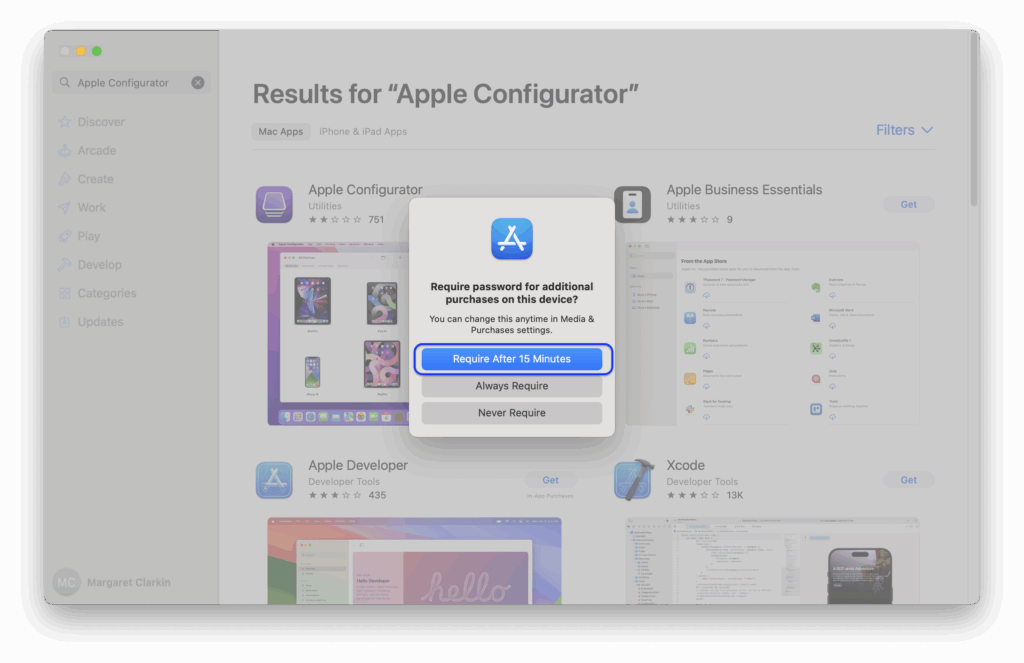
Task: View the Apple Configurator screenshot preview
Action: 338,334
